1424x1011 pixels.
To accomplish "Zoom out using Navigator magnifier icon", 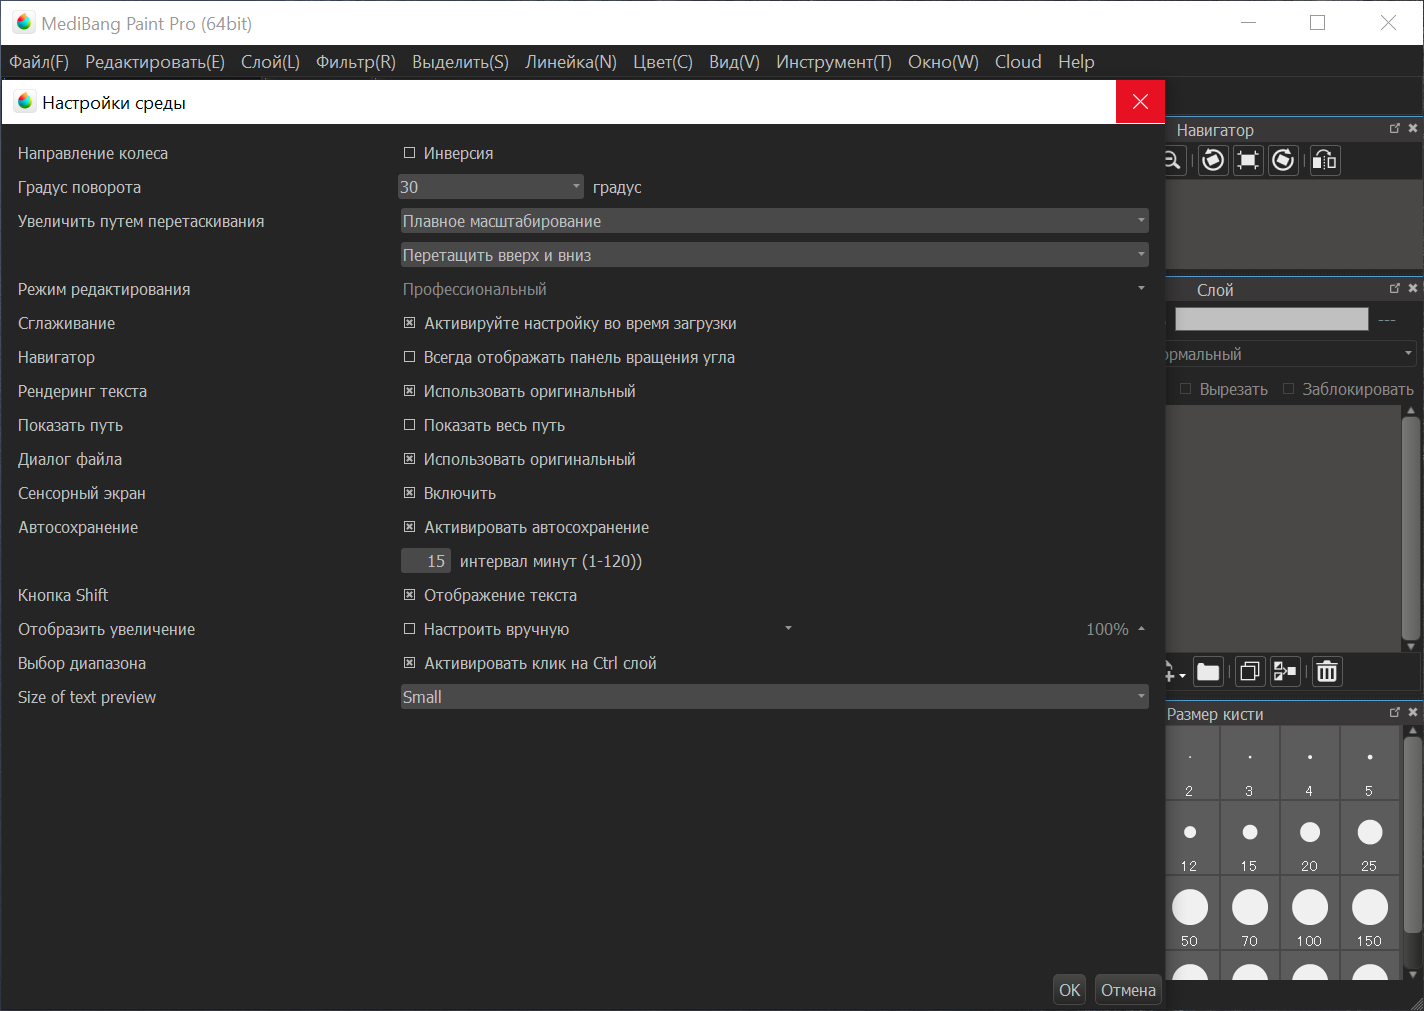I will pyautogui.click(x=1174, y=160).
